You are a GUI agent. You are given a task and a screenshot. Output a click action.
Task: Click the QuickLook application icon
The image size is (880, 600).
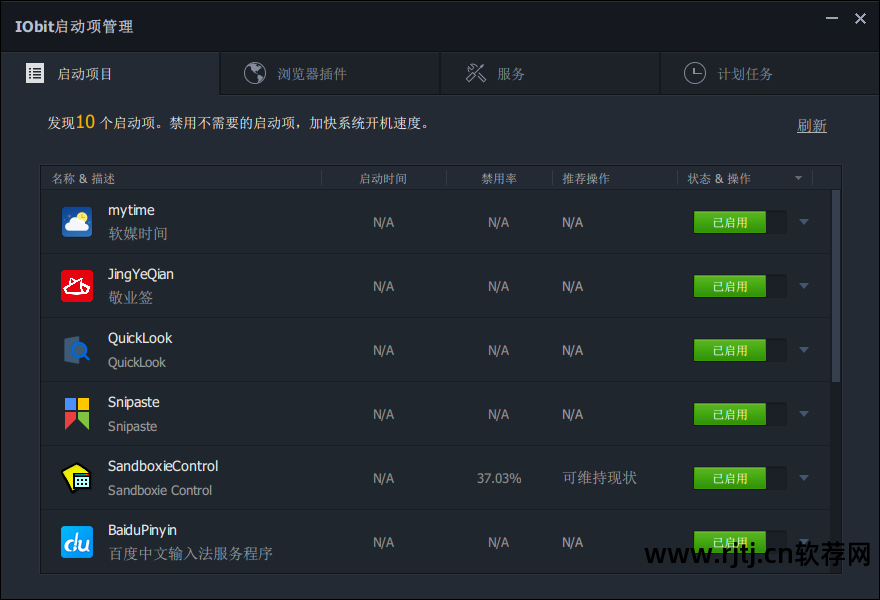point(77,349)
